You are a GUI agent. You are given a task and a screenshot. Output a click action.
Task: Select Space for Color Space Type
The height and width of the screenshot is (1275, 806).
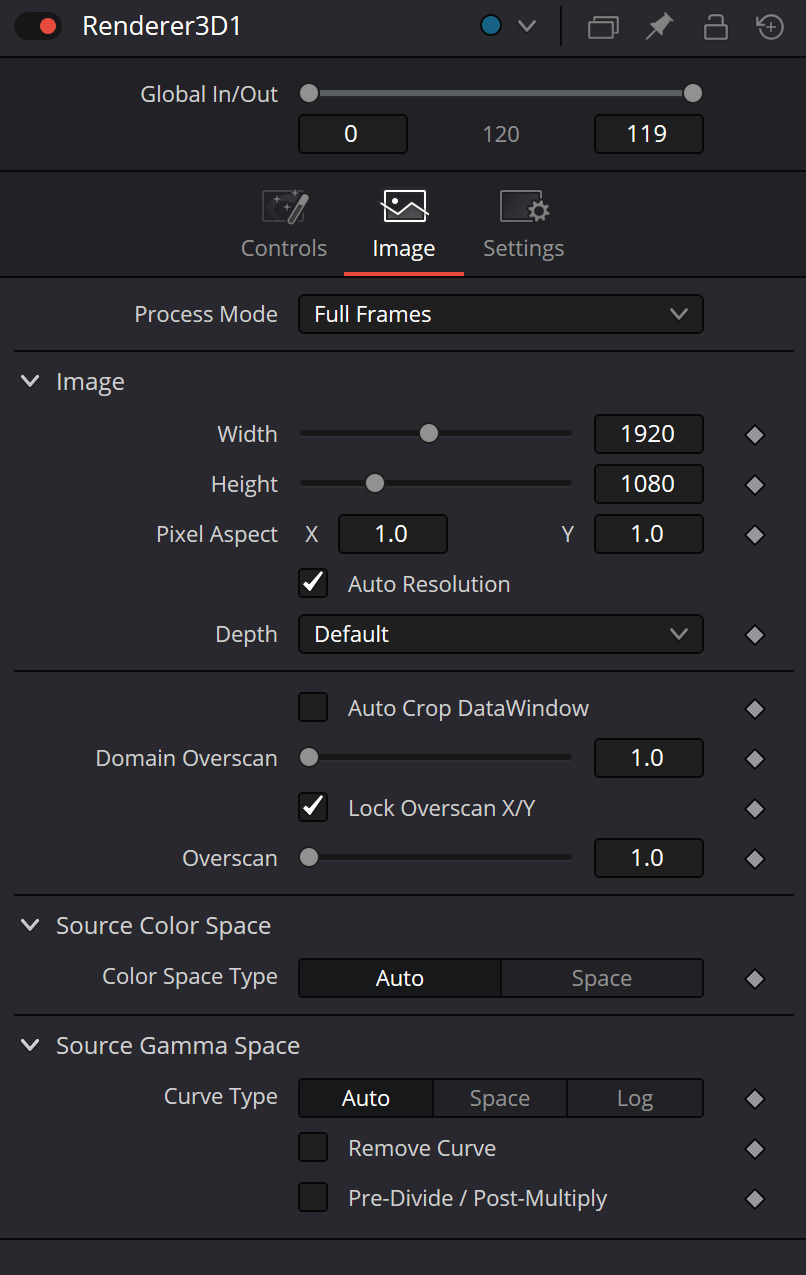(x=602, y=978)
